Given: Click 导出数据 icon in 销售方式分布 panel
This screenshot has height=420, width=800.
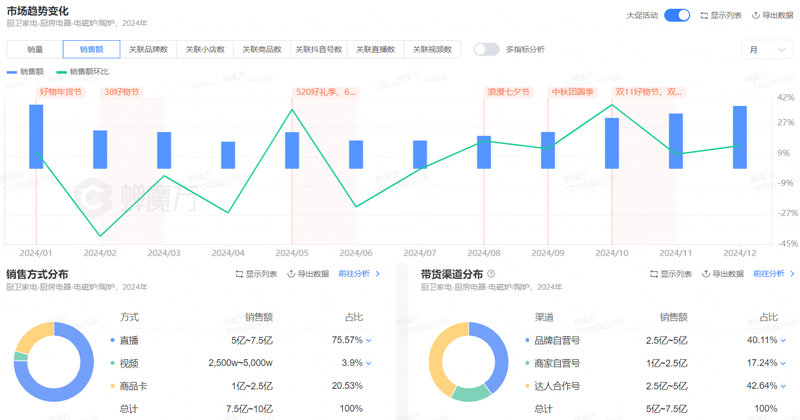Looking at the screenshot, I should [x=291, y=274].
